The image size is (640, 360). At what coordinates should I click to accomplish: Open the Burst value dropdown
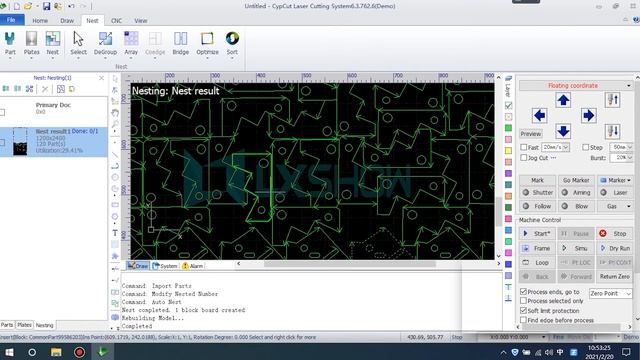[x=630, y=158]
